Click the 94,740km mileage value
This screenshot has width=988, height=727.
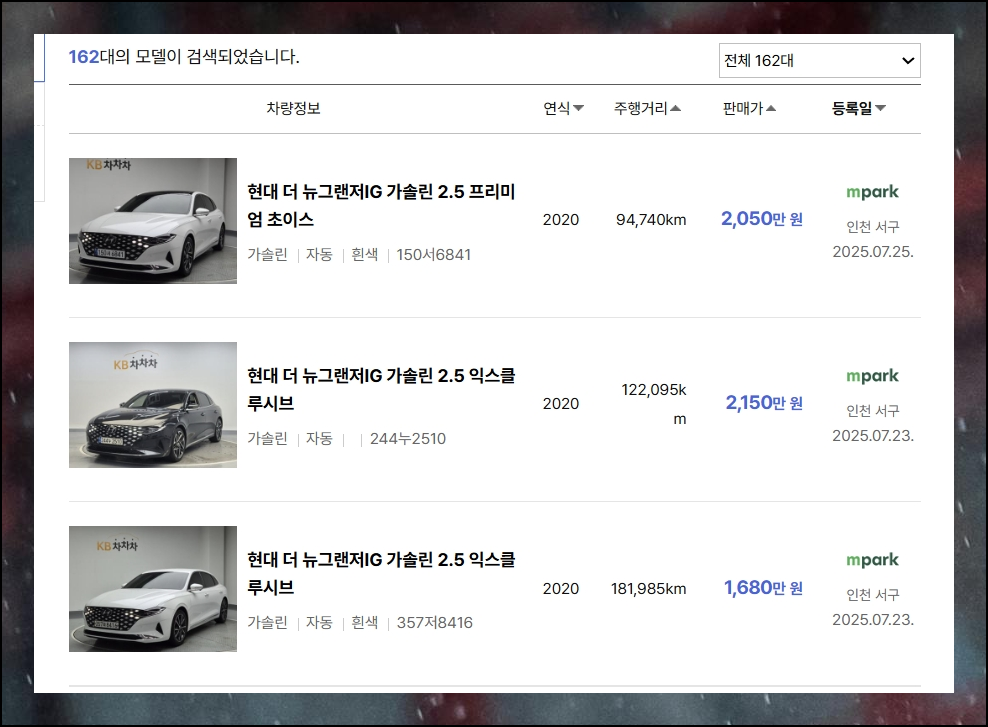point(651,220)
